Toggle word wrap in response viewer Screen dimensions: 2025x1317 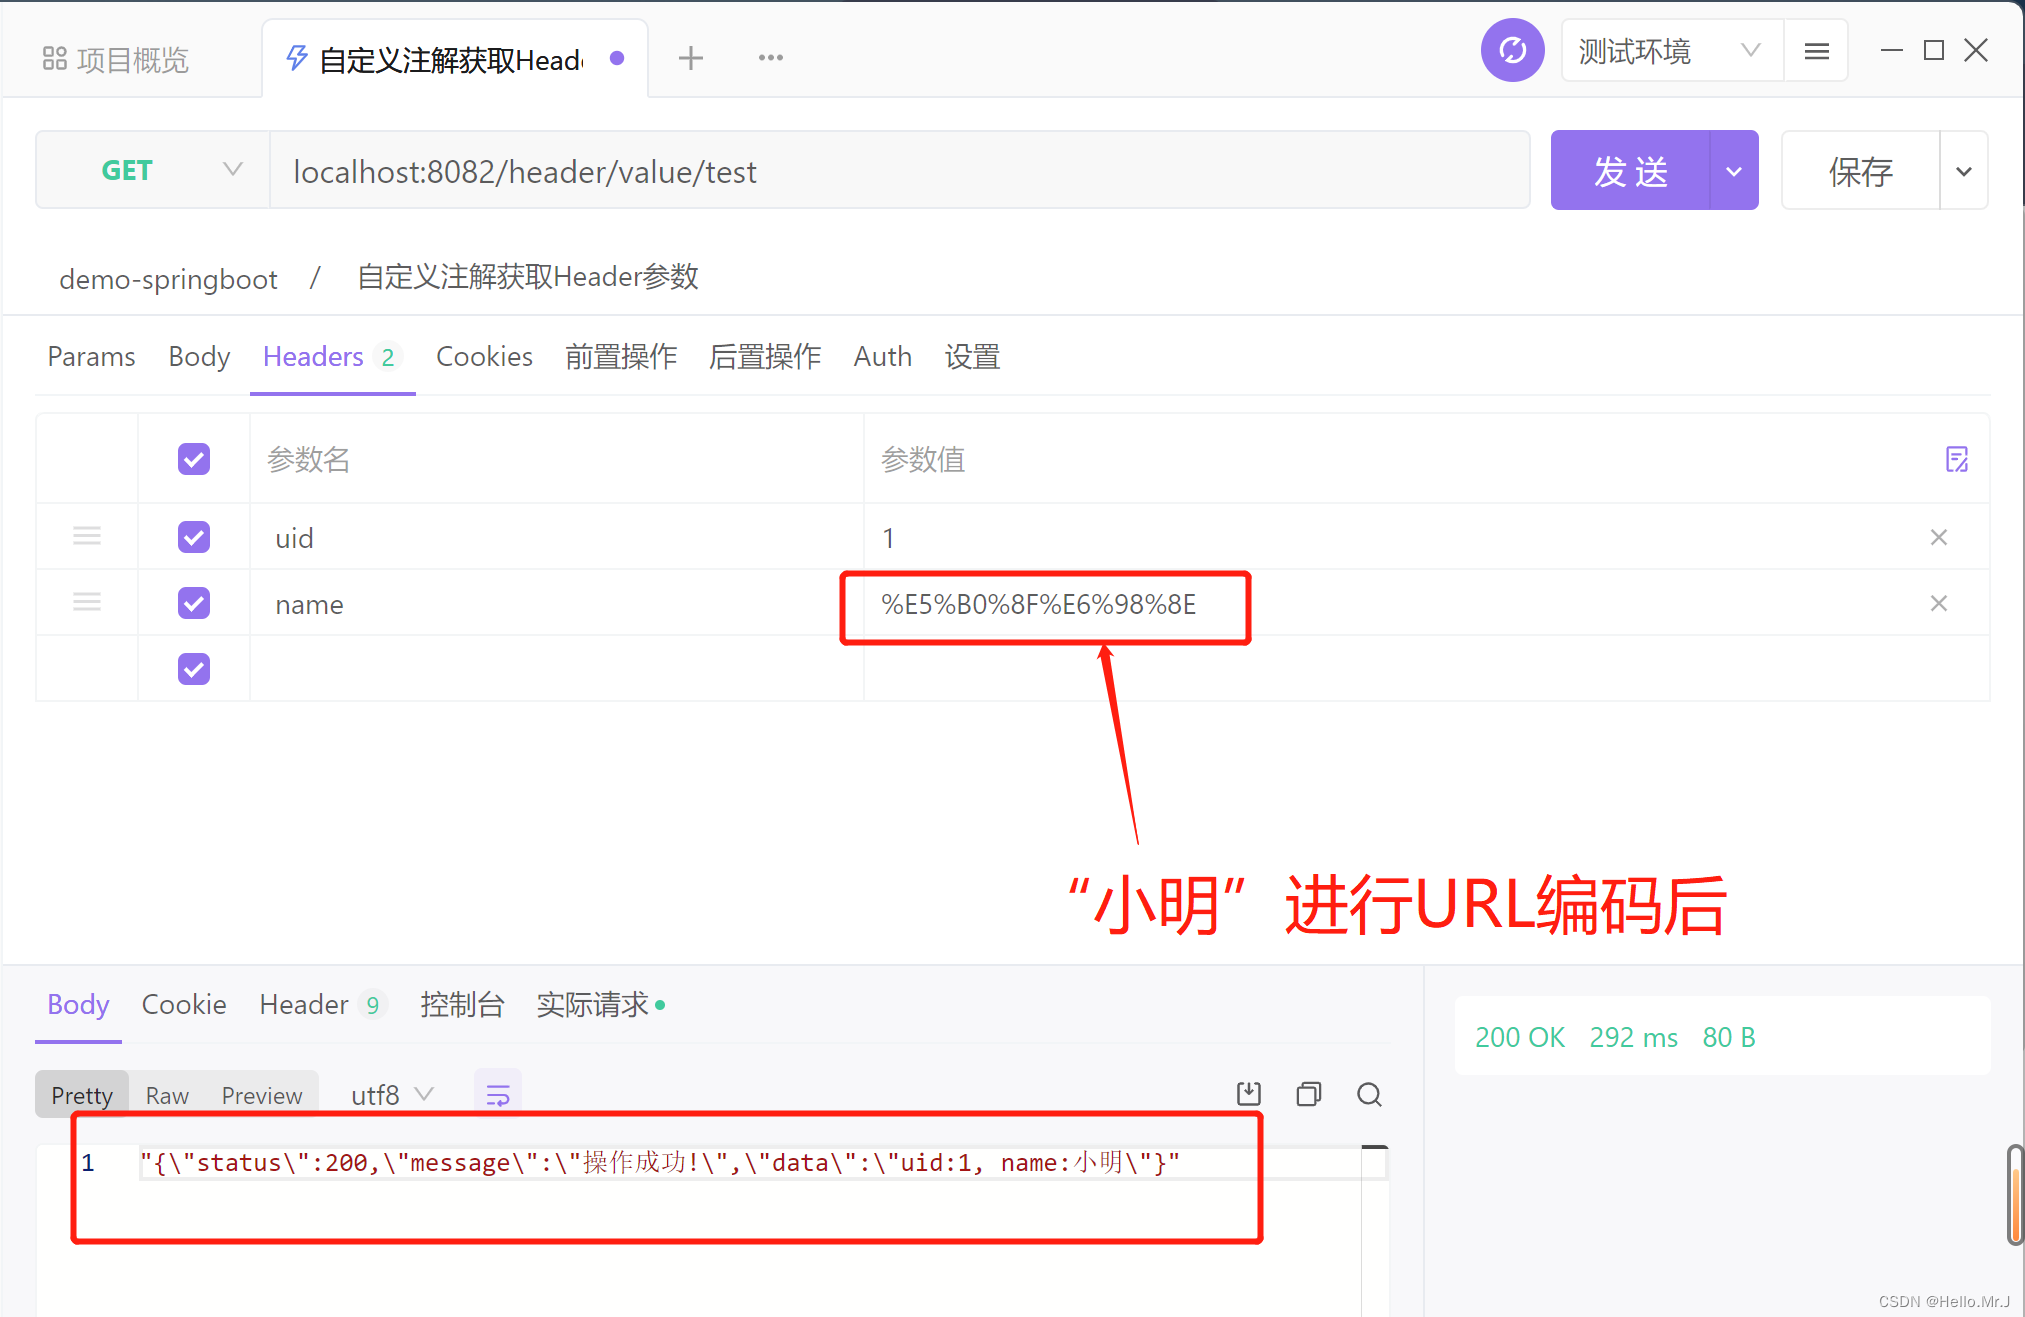[x=498, y=1095]
